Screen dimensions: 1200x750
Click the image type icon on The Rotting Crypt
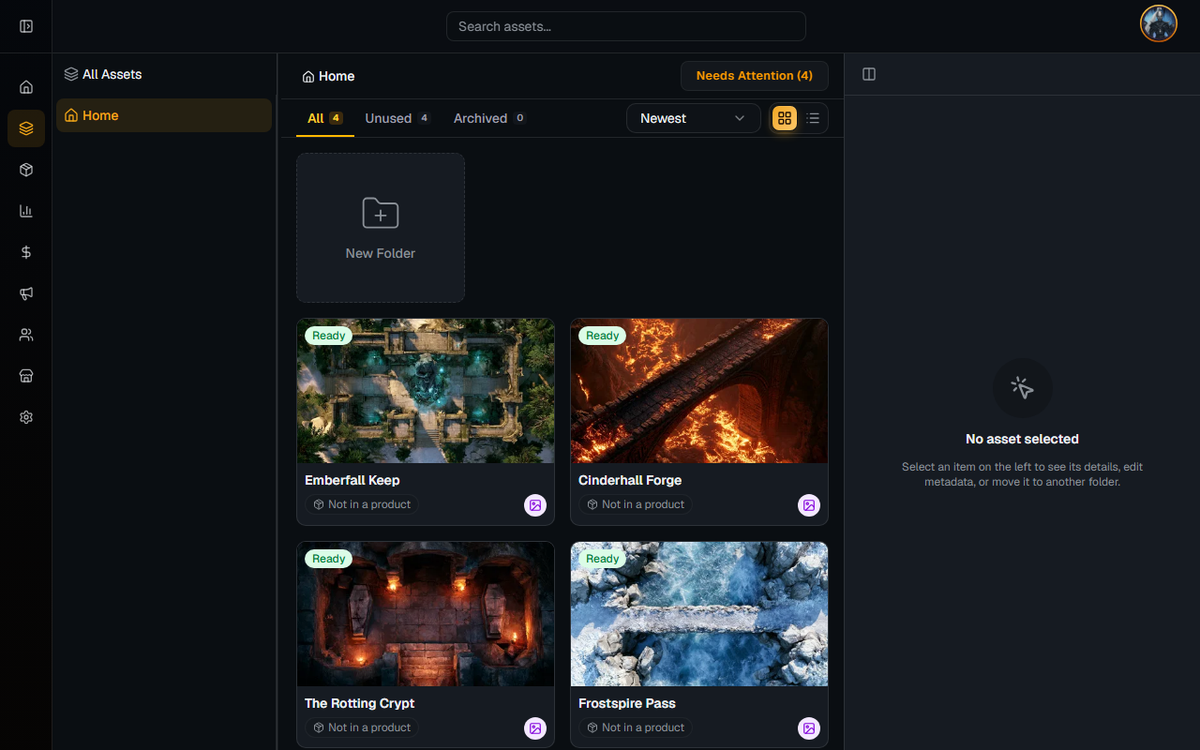tap(535, 728)
